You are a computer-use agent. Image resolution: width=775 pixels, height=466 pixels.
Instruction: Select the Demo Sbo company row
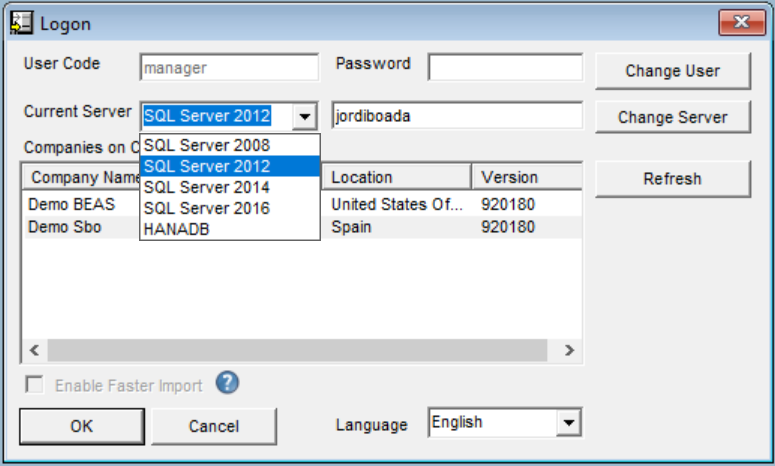pyautogui.click(x=302, y=227)
